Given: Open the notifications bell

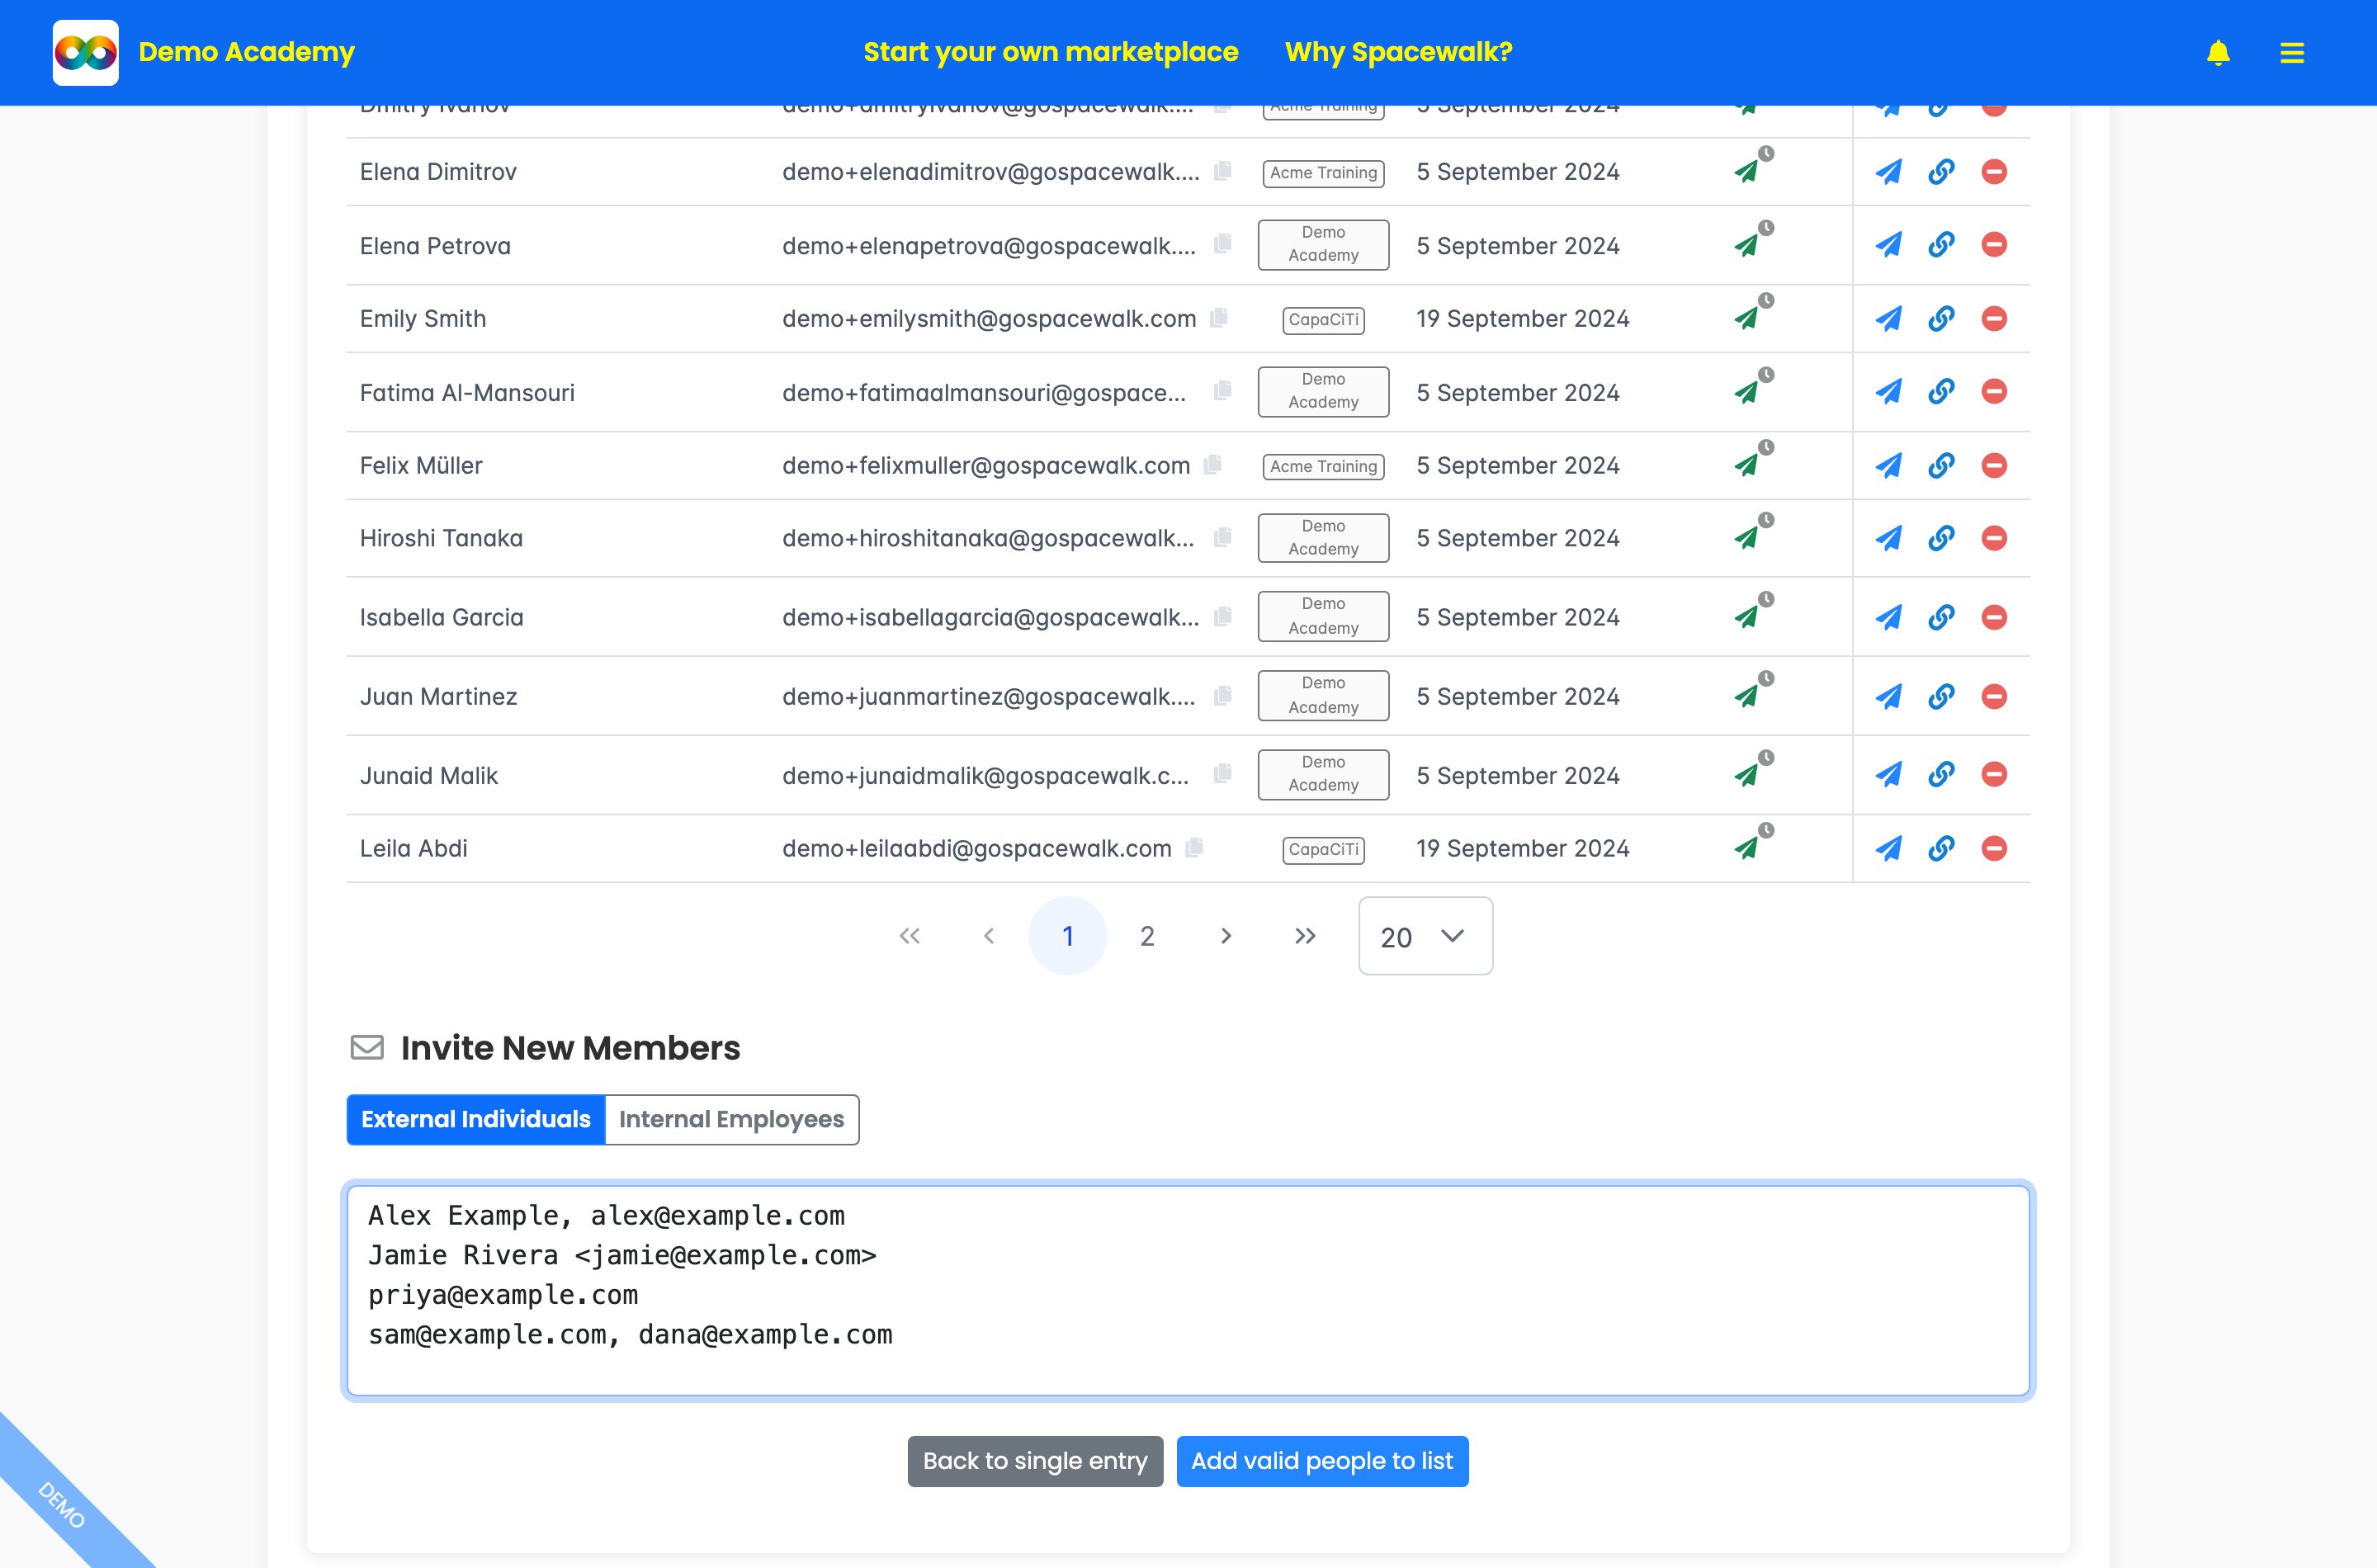Looking at the screenshot, I should coord(2218,52).
